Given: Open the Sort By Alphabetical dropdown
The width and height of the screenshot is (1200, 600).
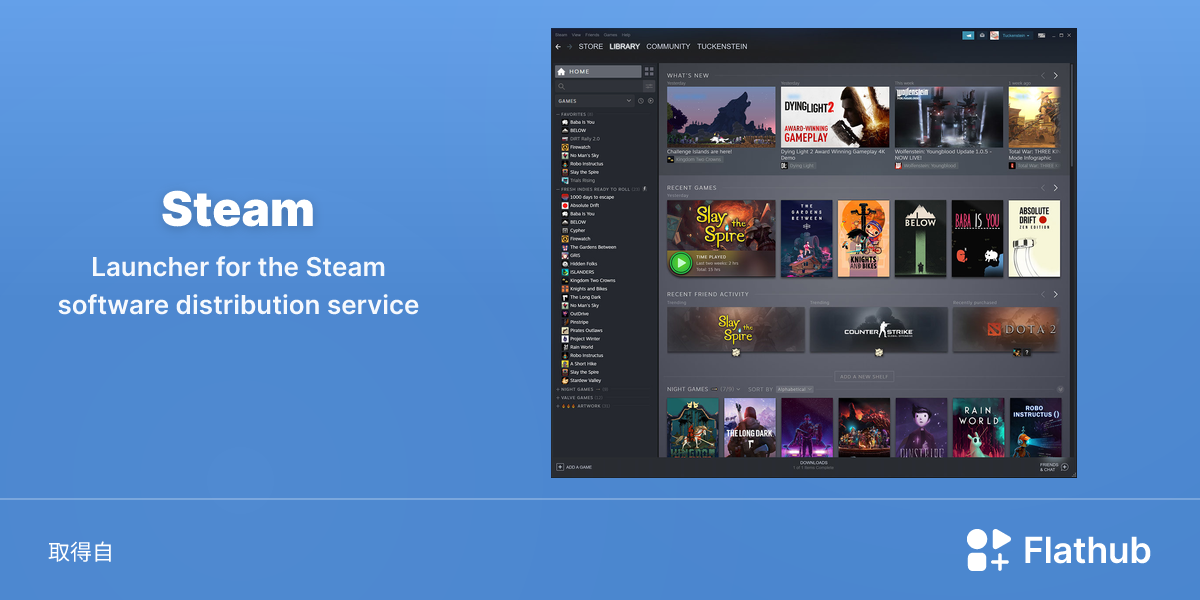Looking at the screenshot, I should 795,389.
